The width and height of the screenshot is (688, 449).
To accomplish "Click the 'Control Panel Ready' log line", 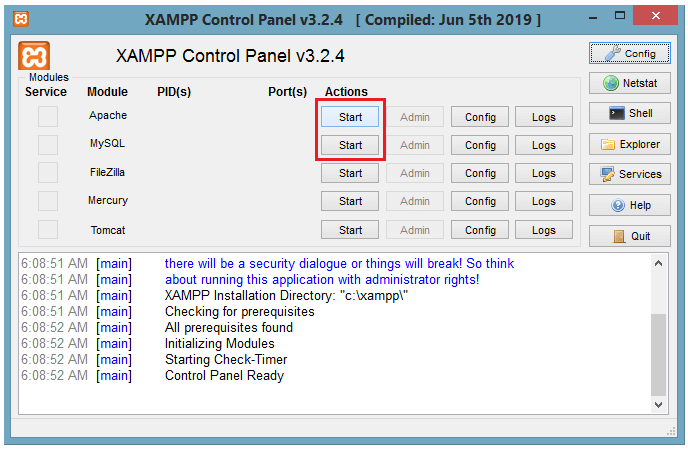I will pyautogui.click(x=224, y=376).
